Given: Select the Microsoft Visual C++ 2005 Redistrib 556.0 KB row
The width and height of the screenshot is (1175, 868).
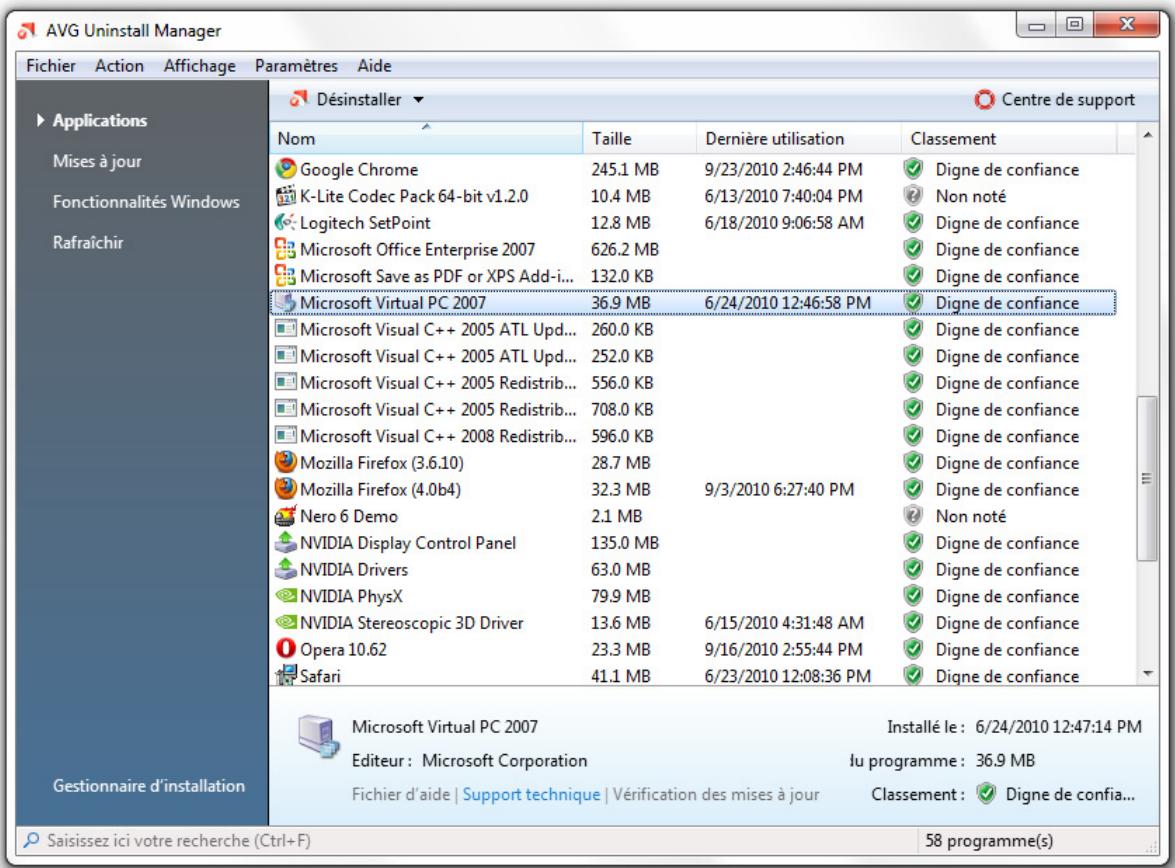Looking at the screenshot, I should pyautogui.click(x=693, y=383).
